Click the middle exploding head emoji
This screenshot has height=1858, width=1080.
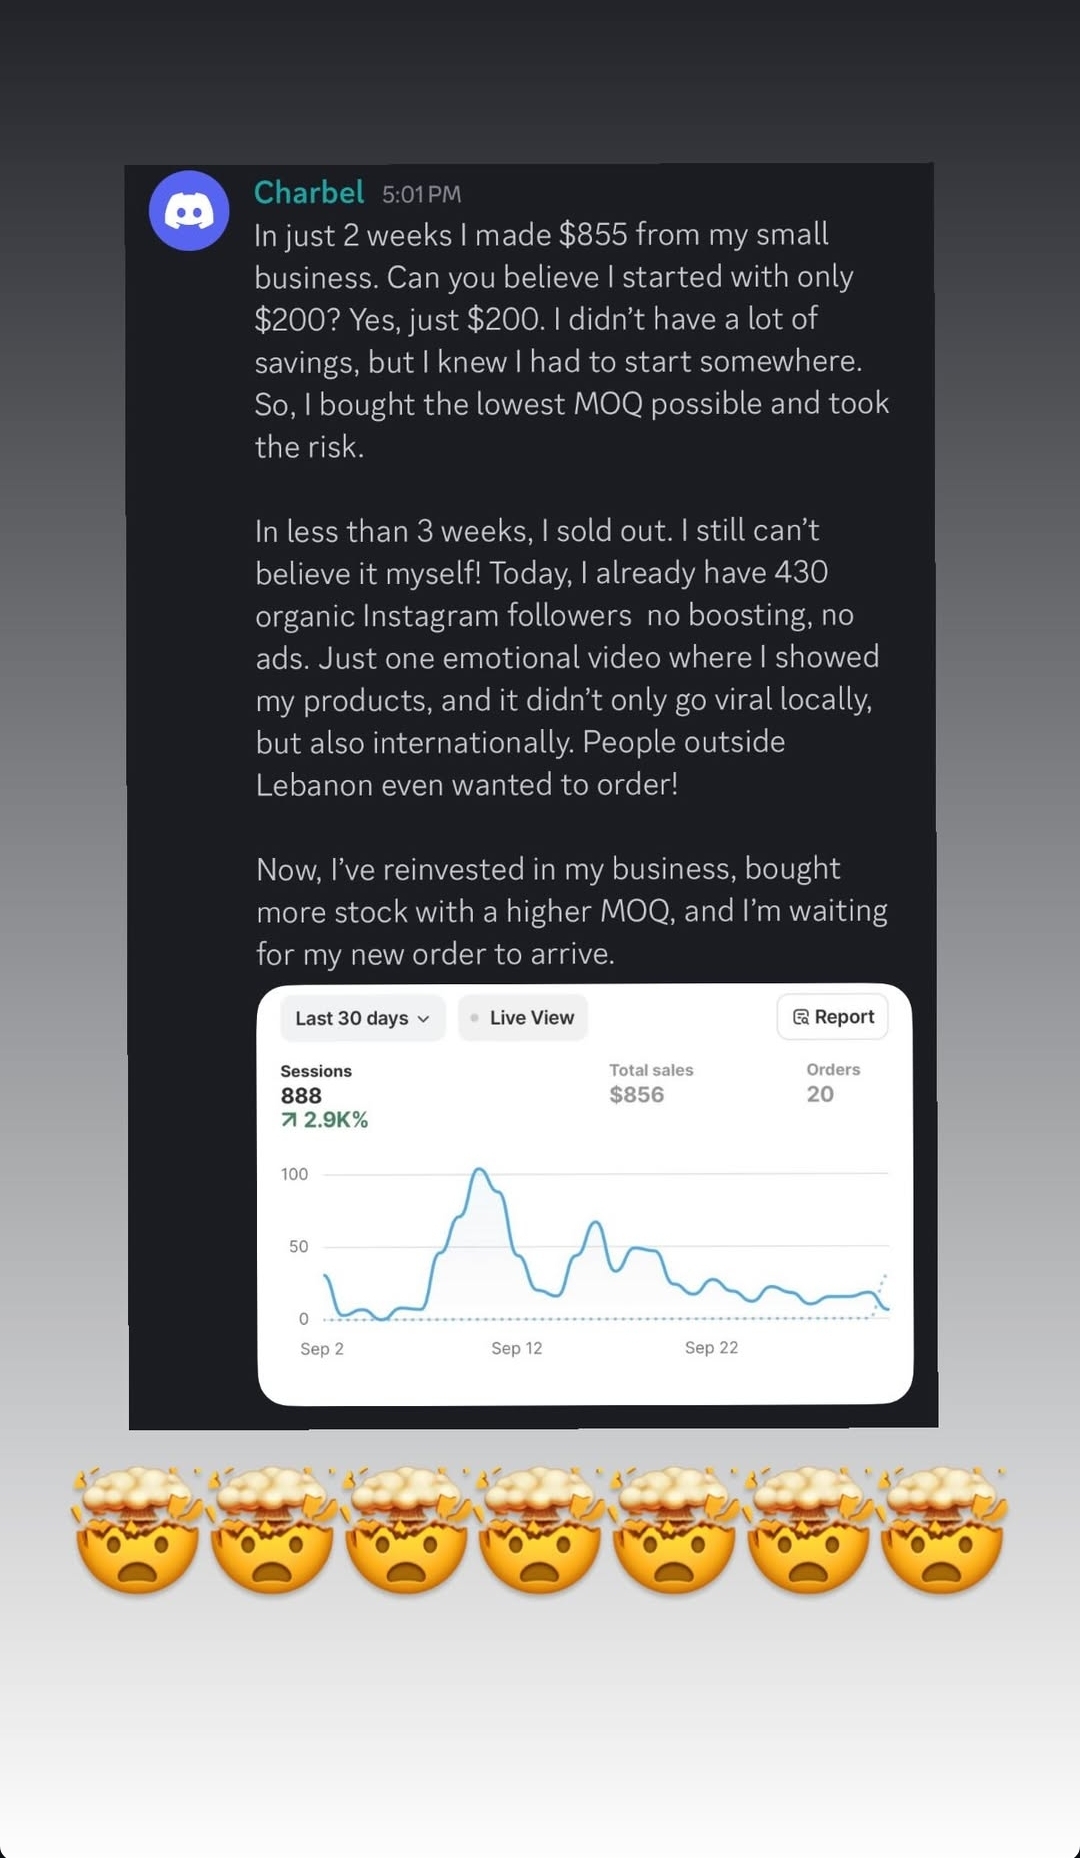540,1530
